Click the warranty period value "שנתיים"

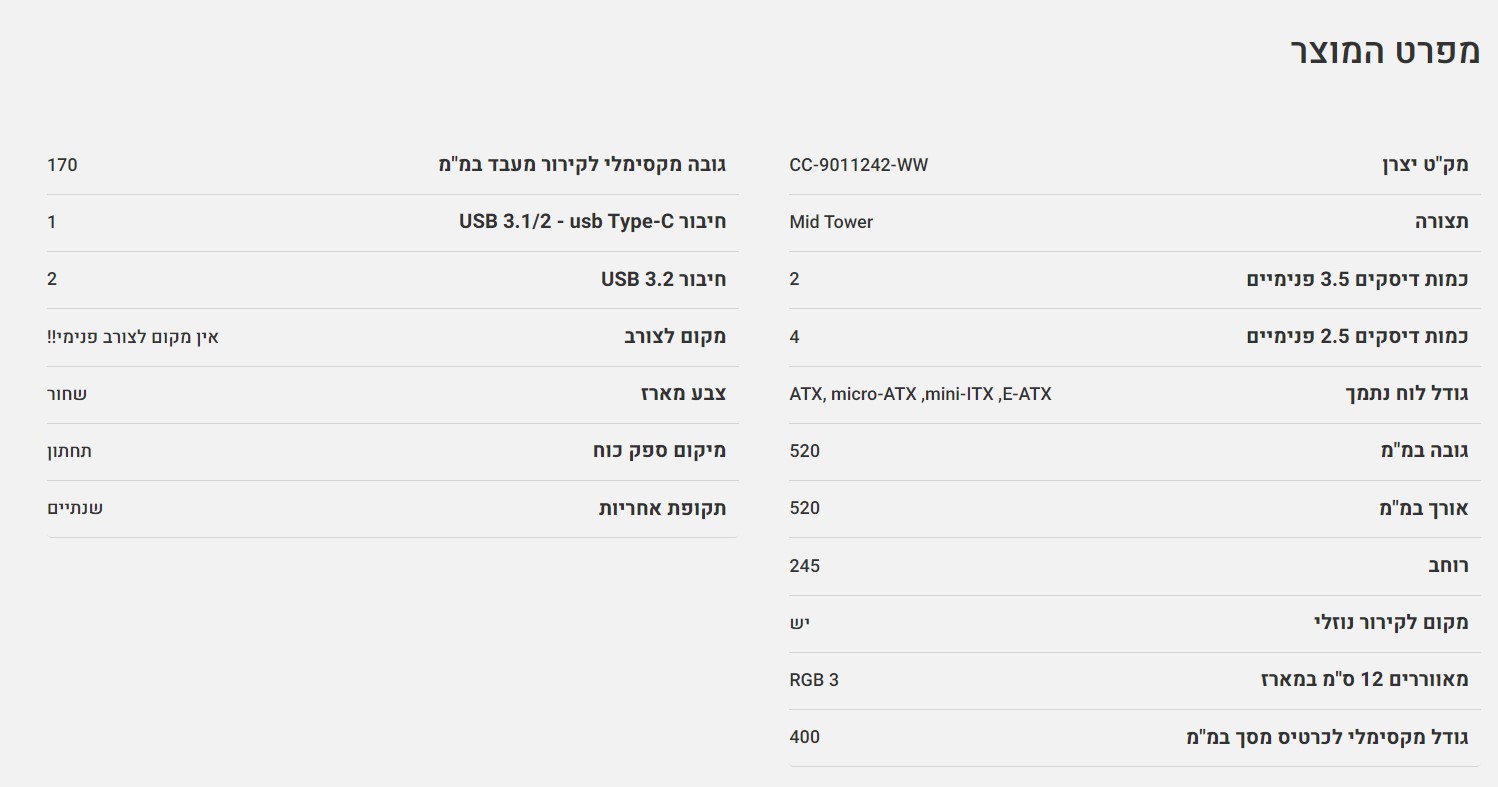point(75,508)
